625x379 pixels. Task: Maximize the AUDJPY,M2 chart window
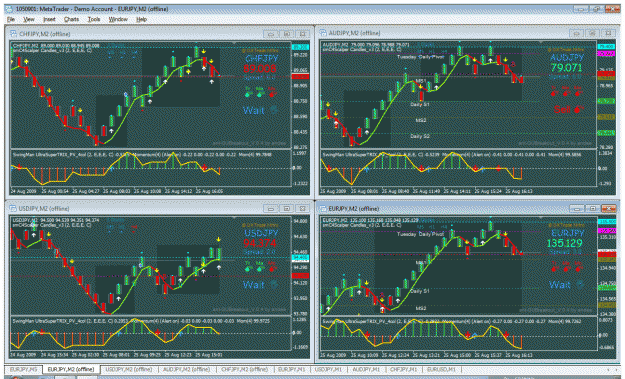[x=592, y=33]
